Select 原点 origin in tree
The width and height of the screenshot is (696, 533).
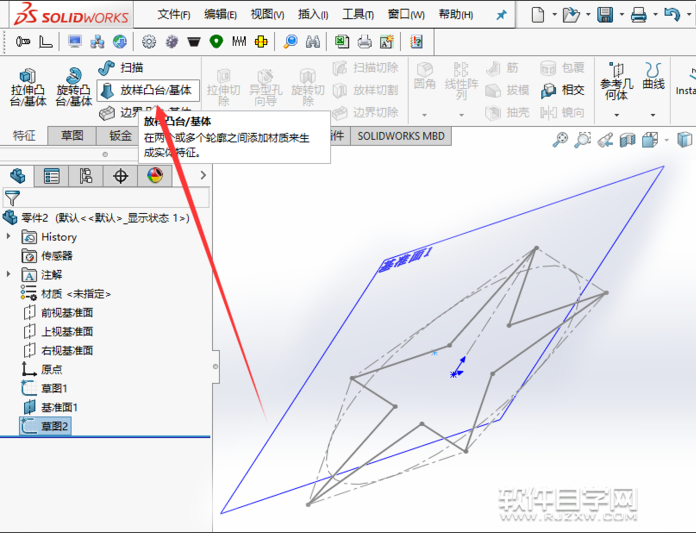pos(42,369)
